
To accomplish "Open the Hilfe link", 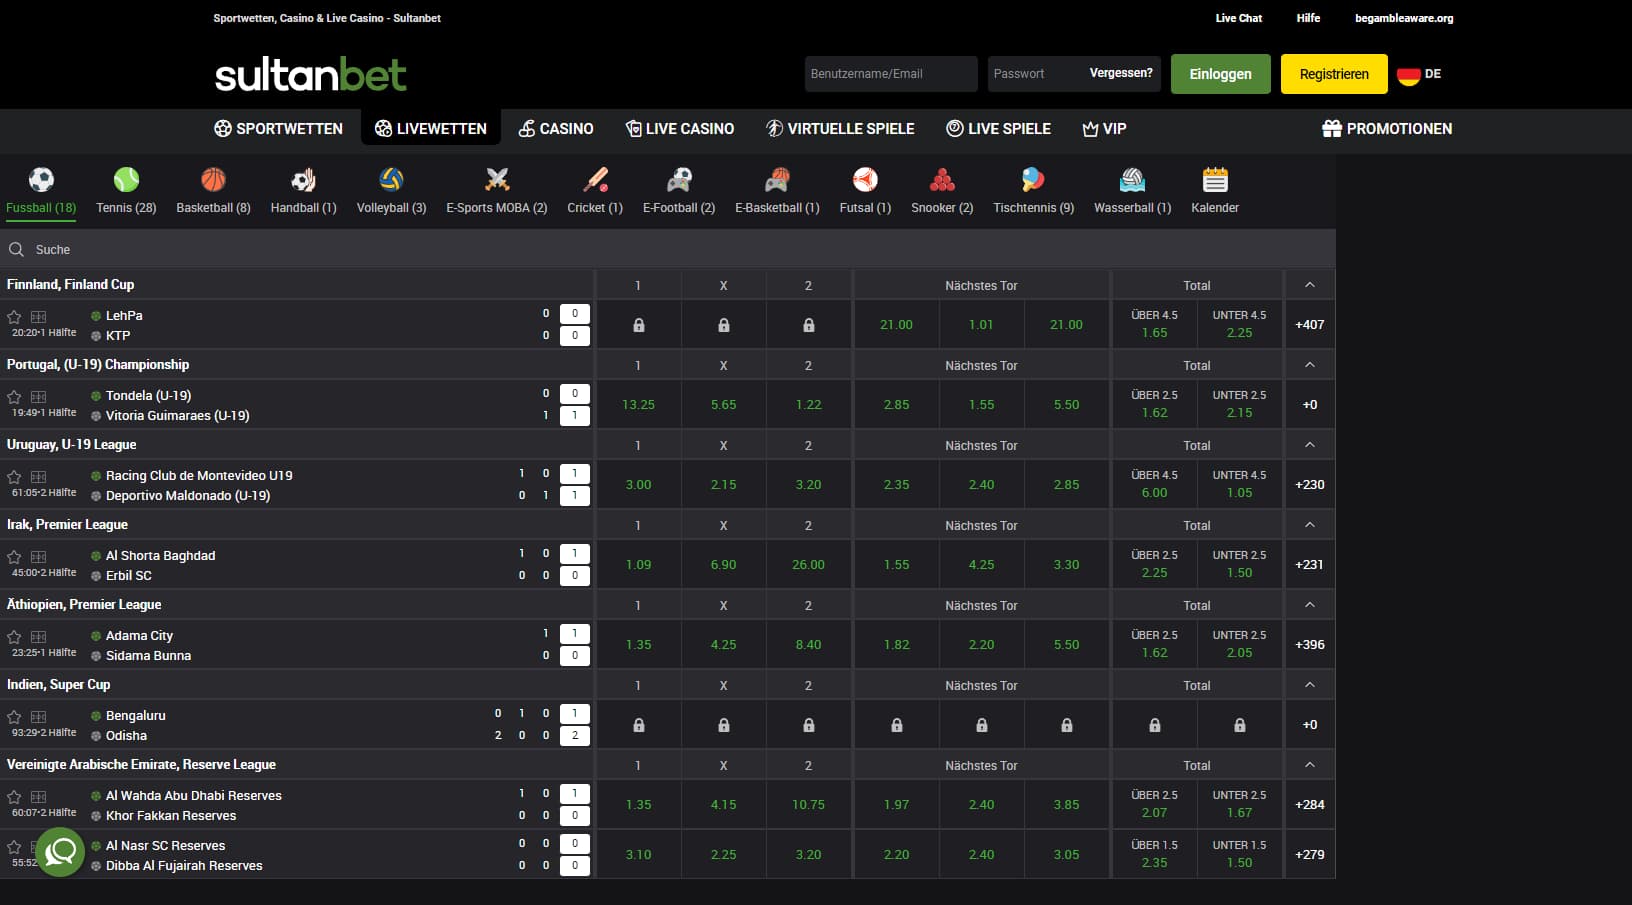I will [1308, 18].
